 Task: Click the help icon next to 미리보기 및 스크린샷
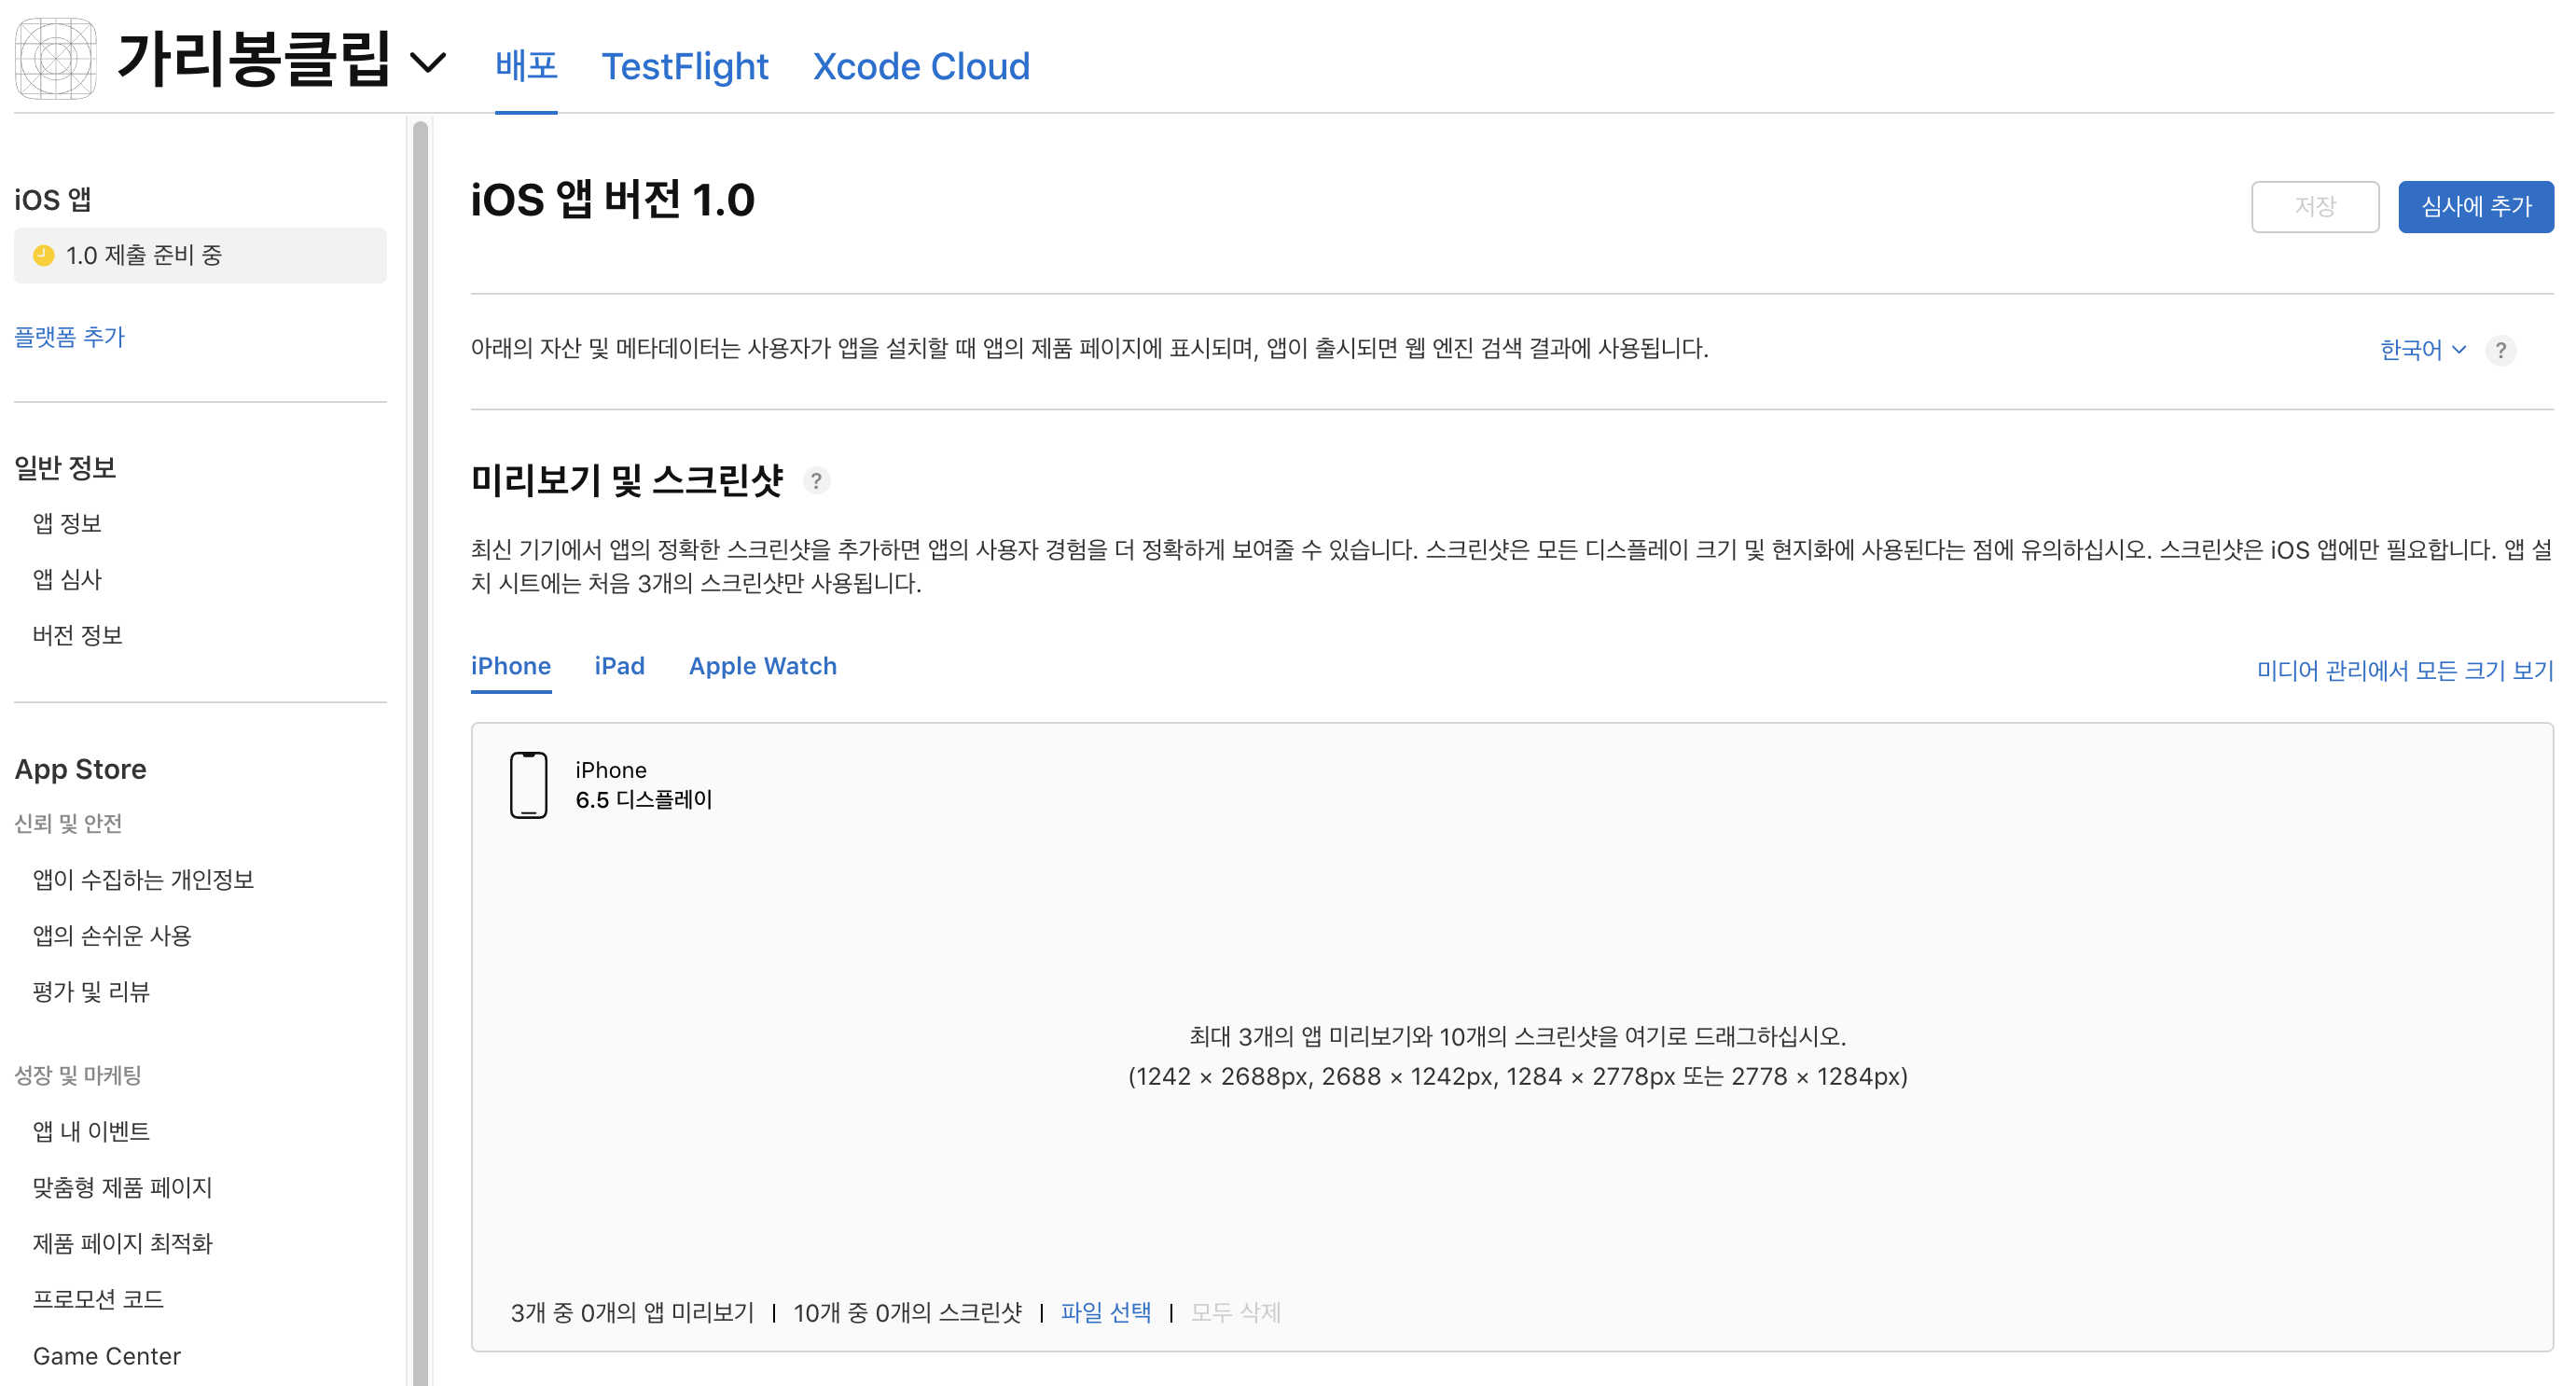coord(816,481)
